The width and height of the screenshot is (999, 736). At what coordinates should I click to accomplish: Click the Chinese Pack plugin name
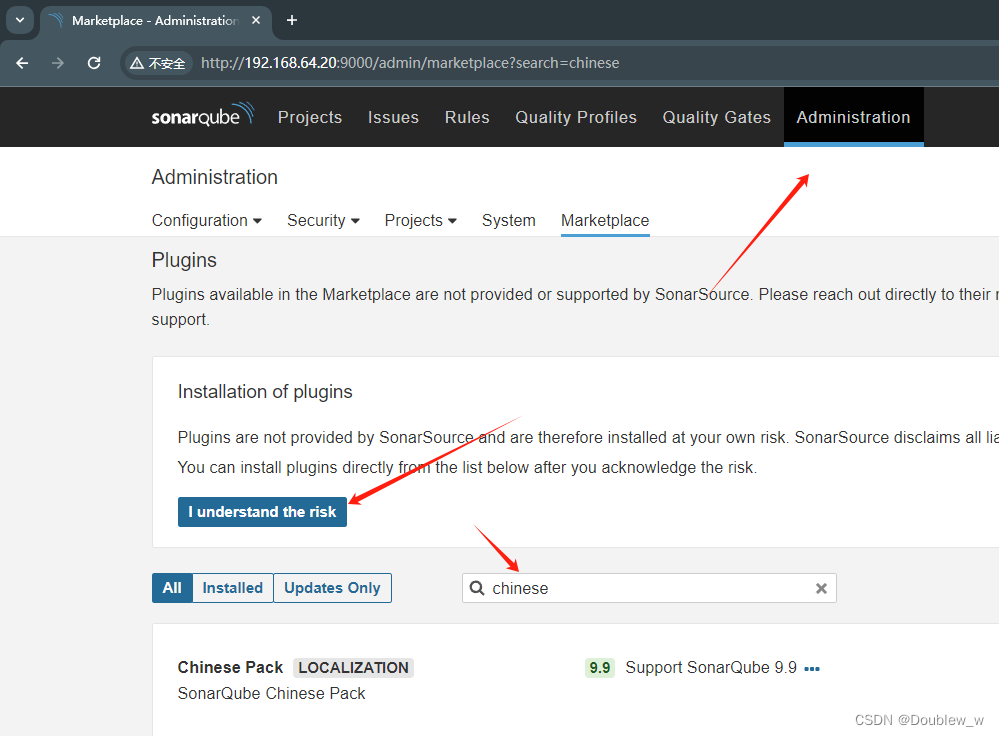point(230,667)
